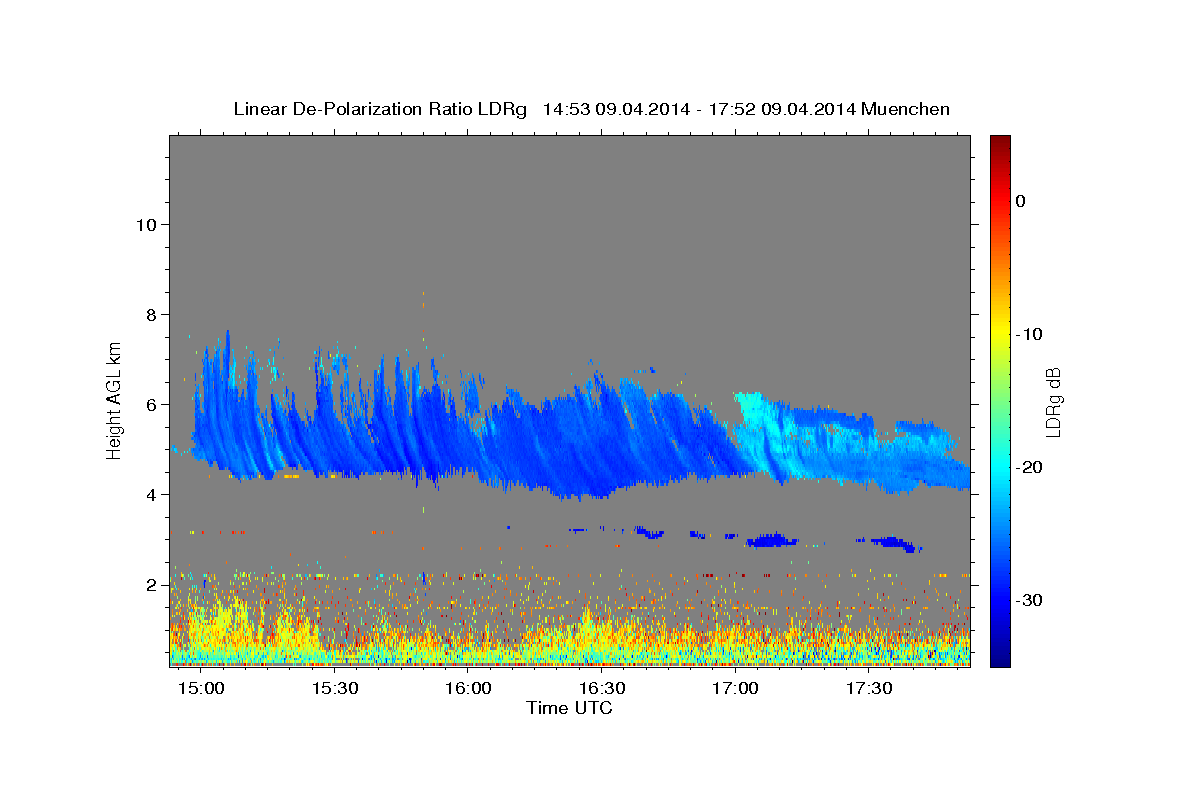Click the colorbar value 0
Viewport: 1200px width, 800px height.
click(1020, 201)
